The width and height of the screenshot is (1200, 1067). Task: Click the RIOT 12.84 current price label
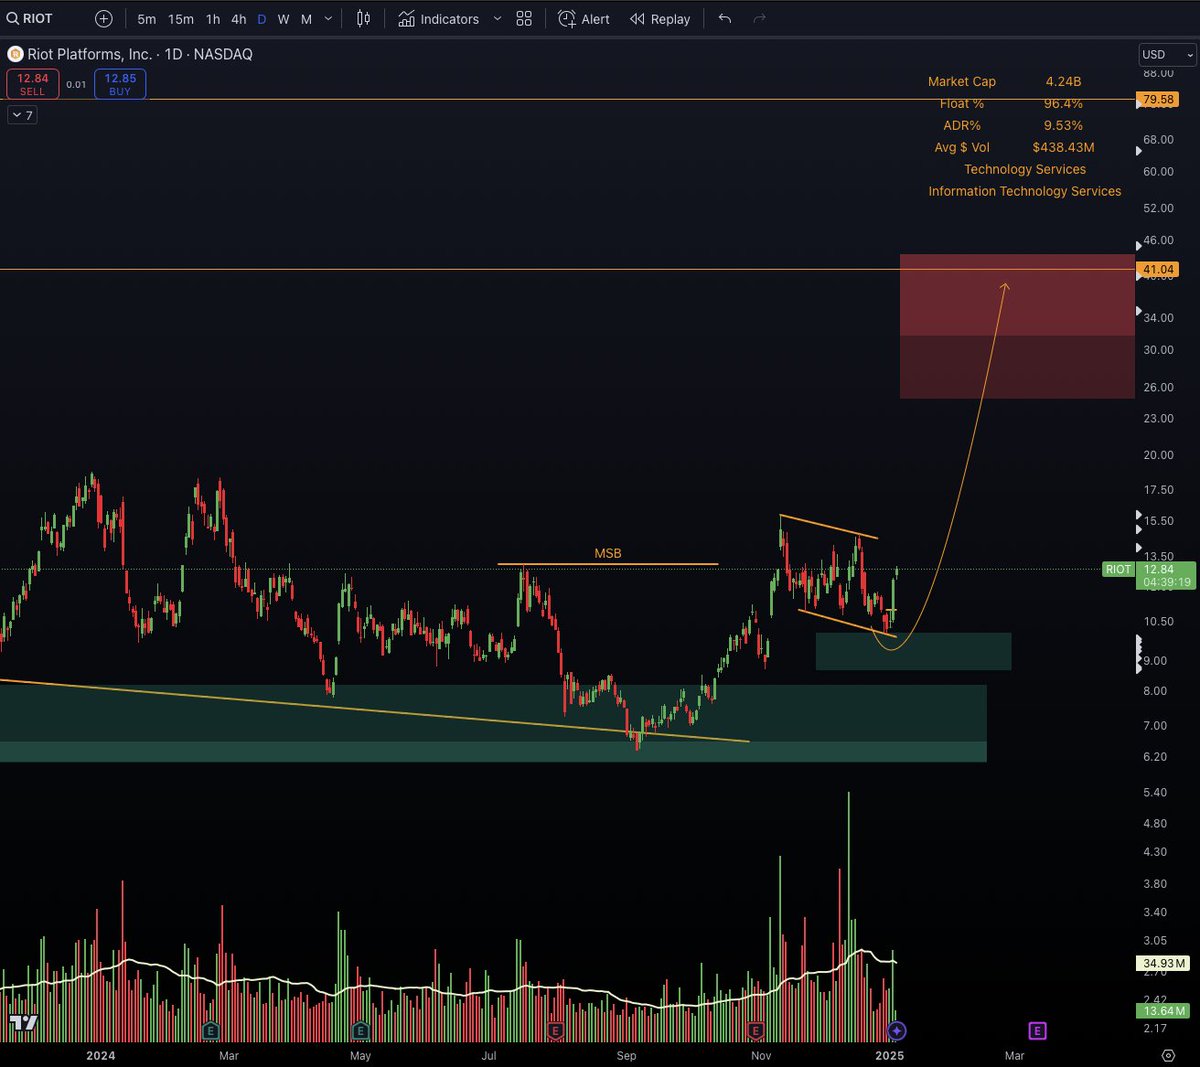click(1149, 575)
